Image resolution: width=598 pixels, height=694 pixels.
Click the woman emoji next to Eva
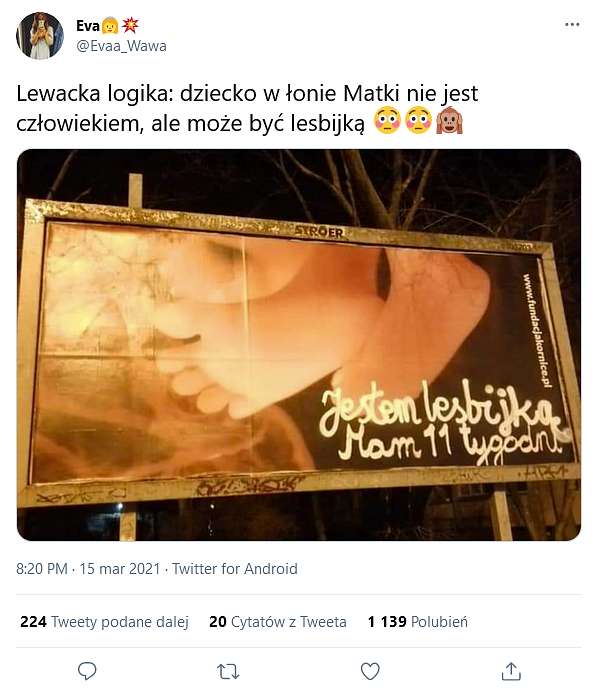coord(110,26)
